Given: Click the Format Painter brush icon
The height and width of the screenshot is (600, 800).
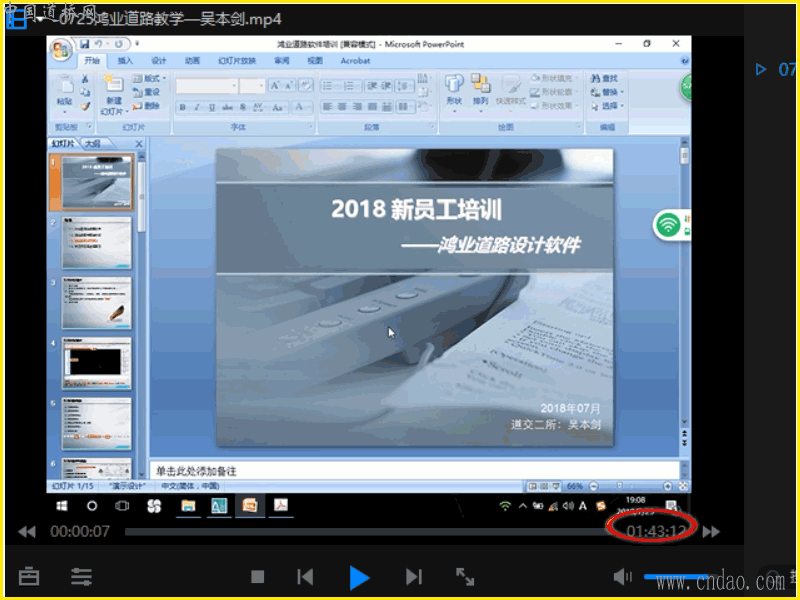Looking at the screenshot, I should click(x=85, y=106).
